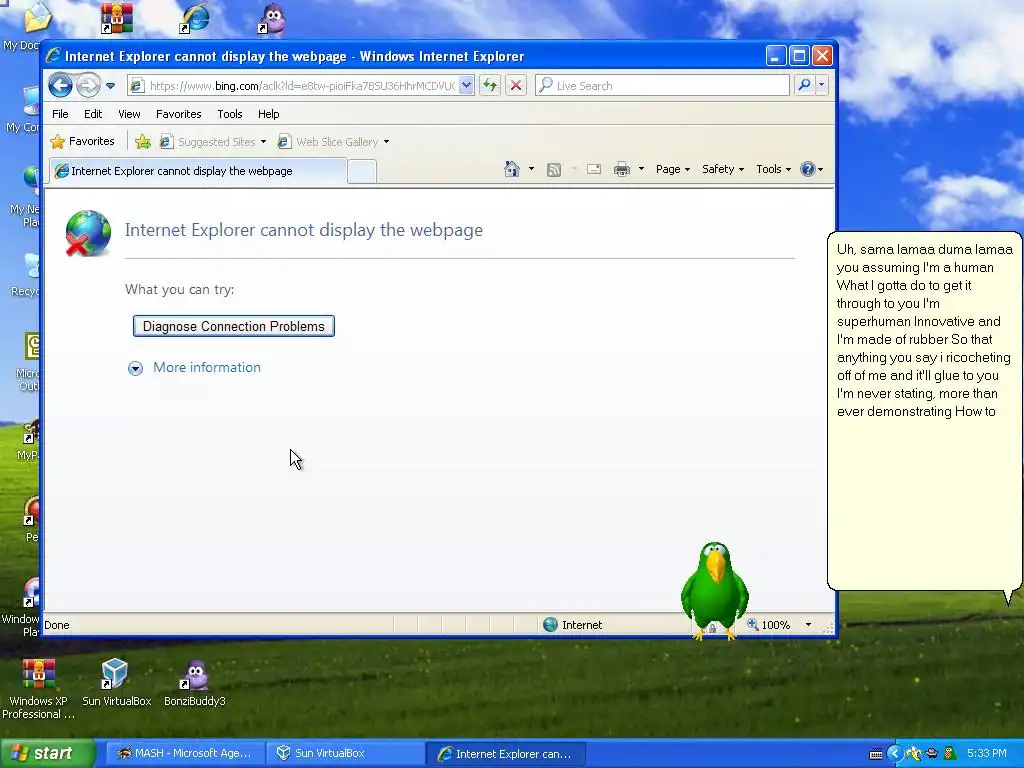The height and width of the screenshot is (768, 1024).
Task: Open the Web Slice Gallery link
Action: coord(333,142)
